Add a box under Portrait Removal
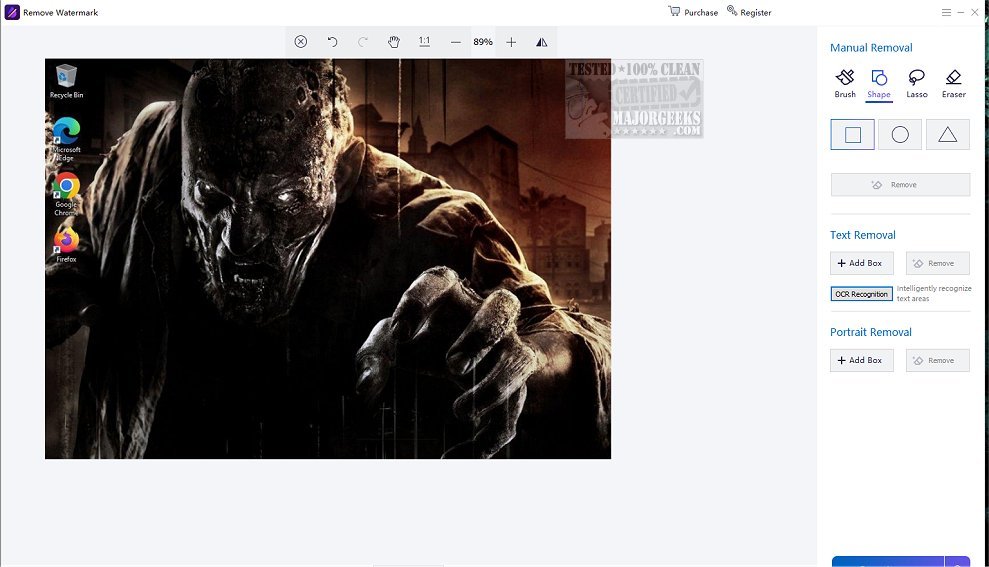 click(x=862, y=360)
